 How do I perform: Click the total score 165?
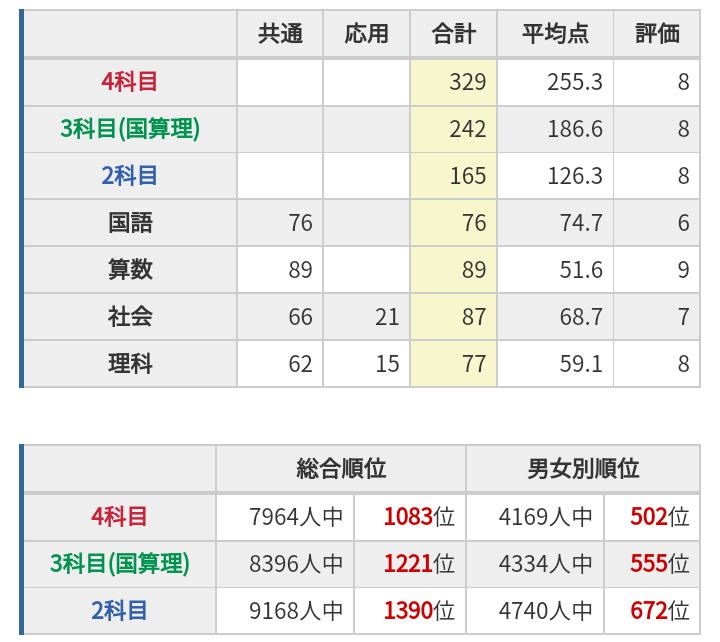tap(467, 176)
